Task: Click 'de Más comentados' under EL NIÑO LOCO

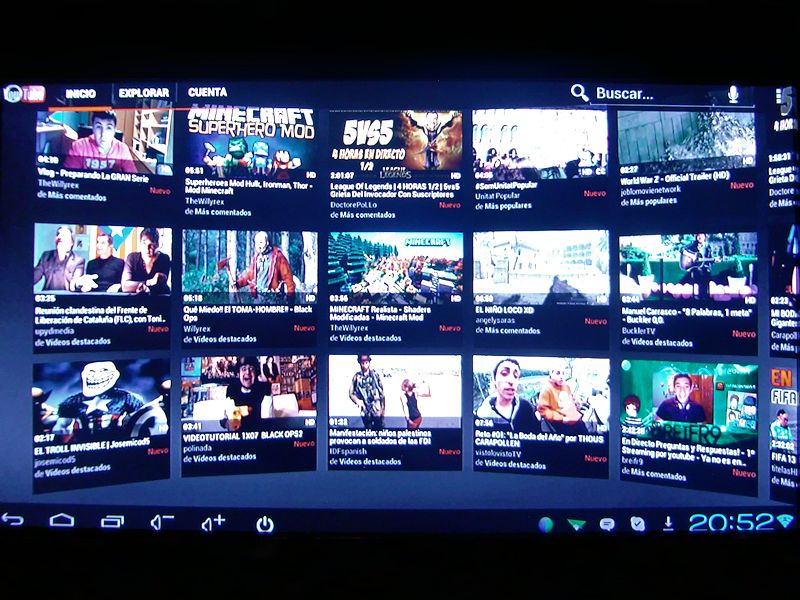Action: point(508,331)
